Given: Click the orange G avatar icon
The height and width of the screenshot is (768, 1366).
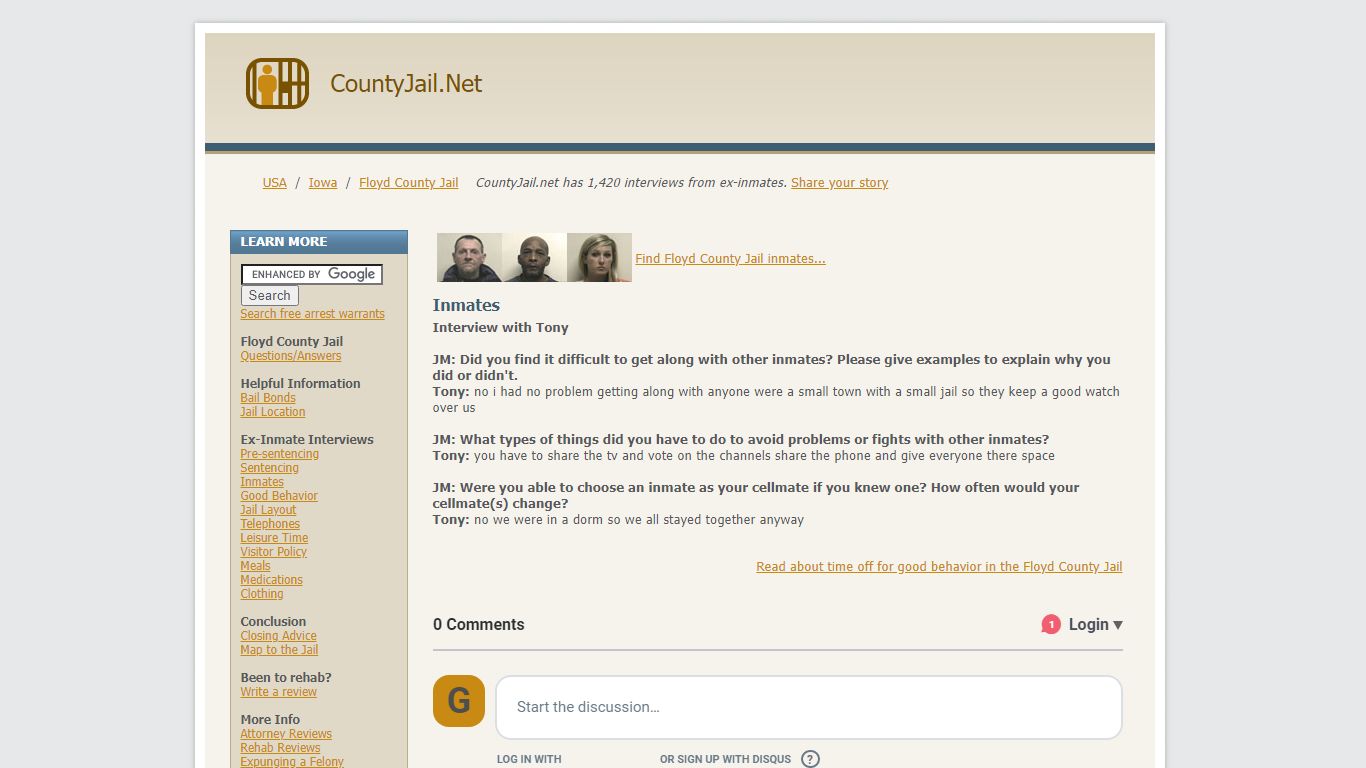Looking at the screenshot, I should 459,701.
